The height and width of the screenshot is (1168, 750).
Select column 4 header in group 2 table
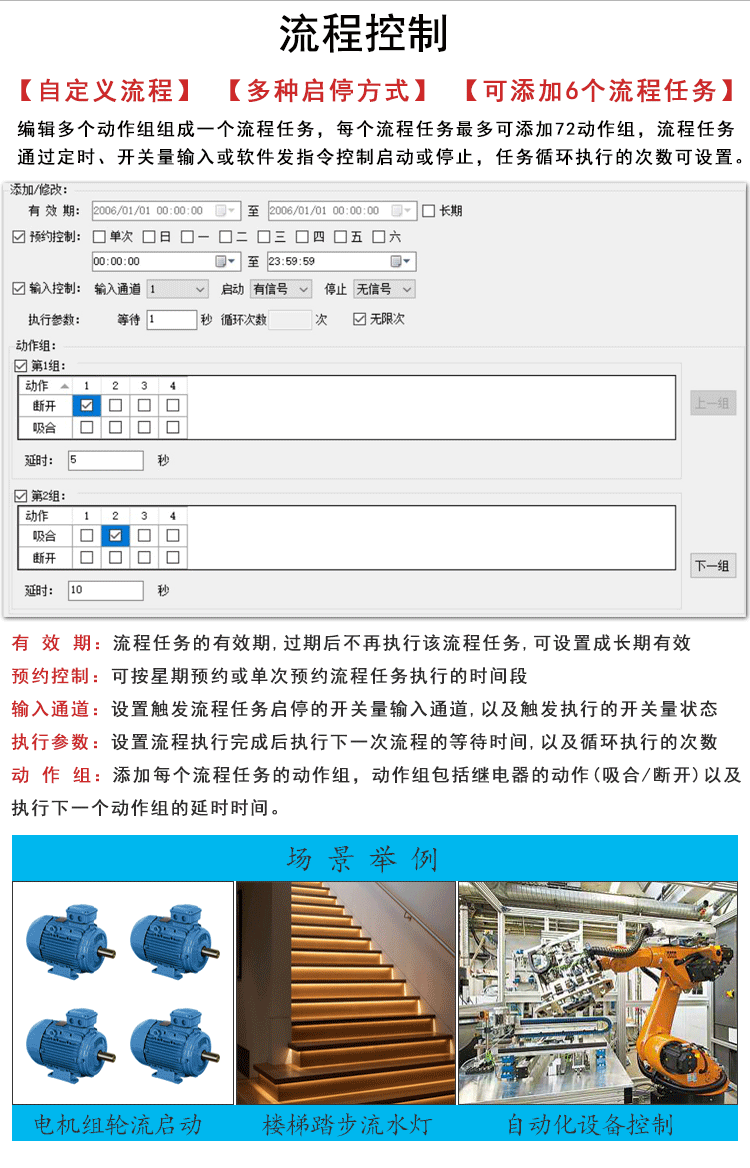pyautogui.click(x=173, y=515)
